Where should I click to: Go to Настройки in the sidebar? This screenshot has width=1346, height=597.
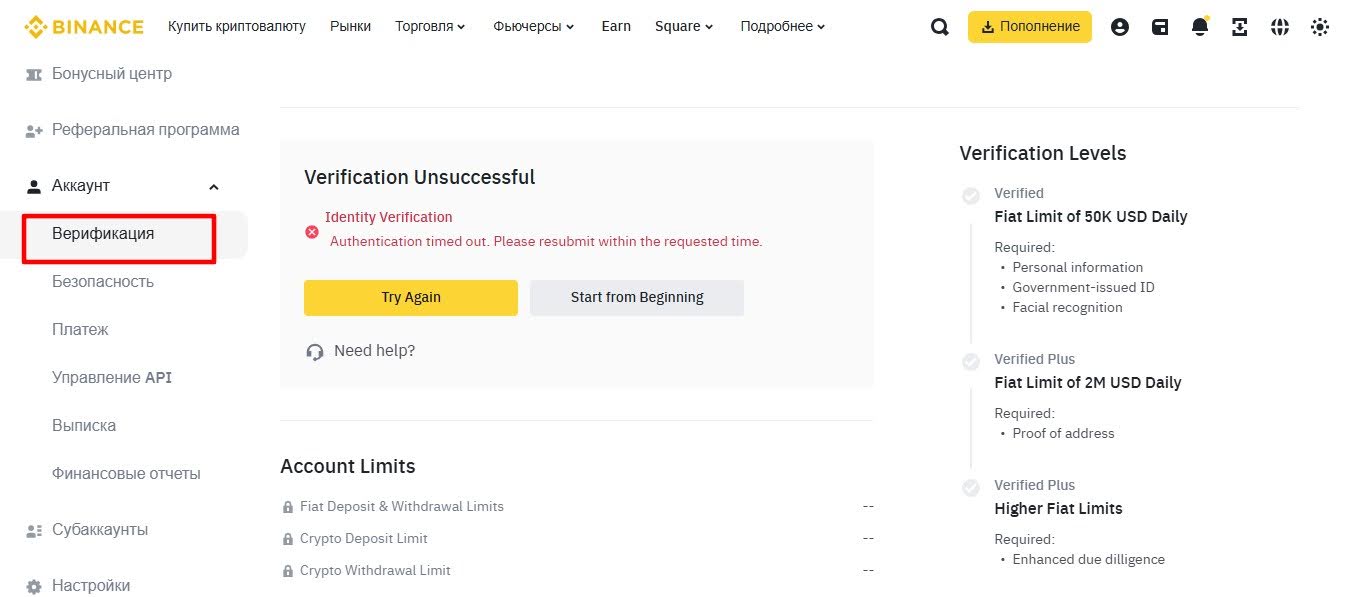91,586
